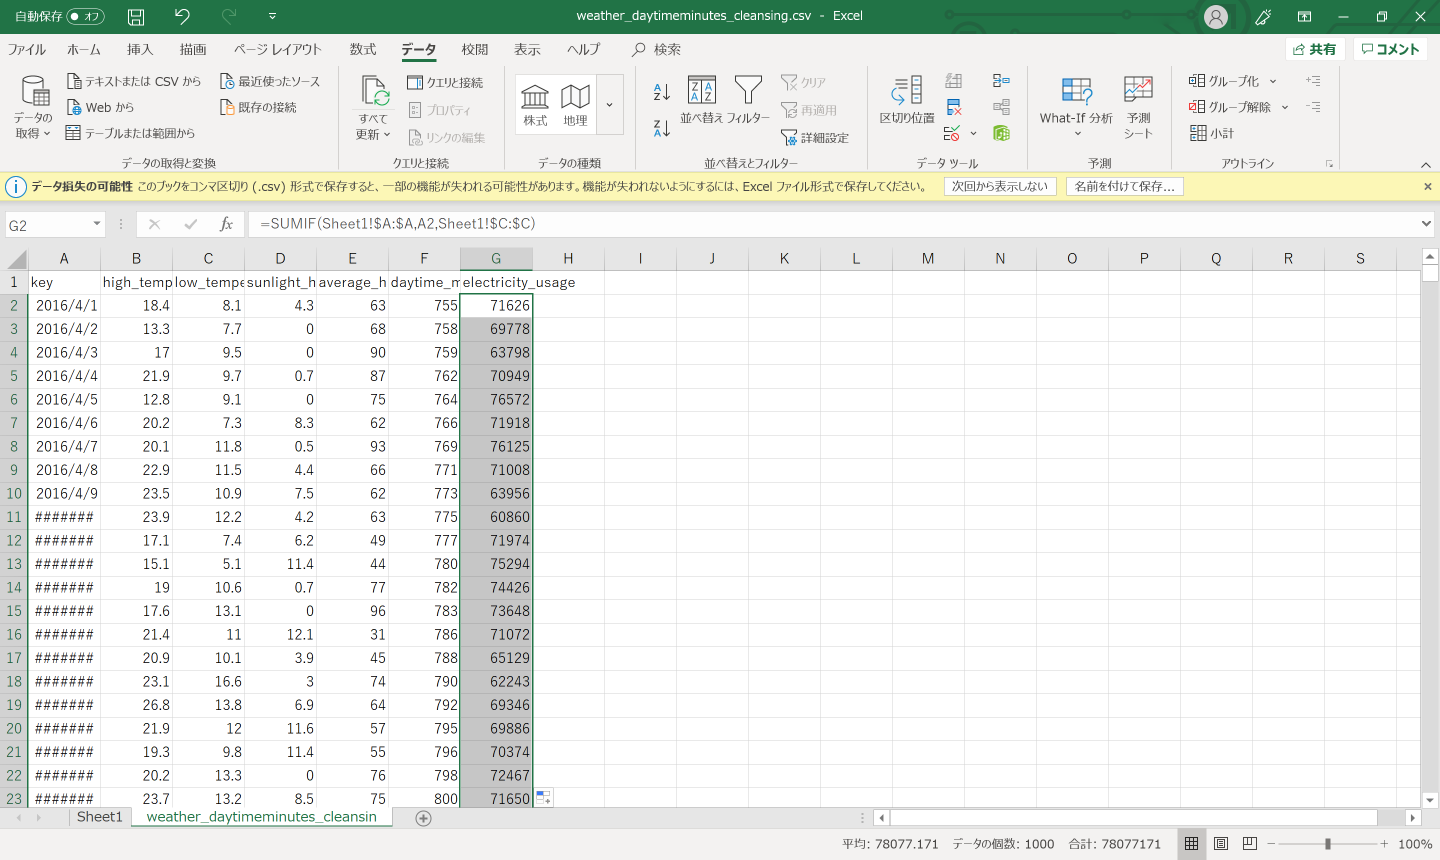1440x860 pixels.
Task: Click the コメント button
Action: [x=1390, y=49]
